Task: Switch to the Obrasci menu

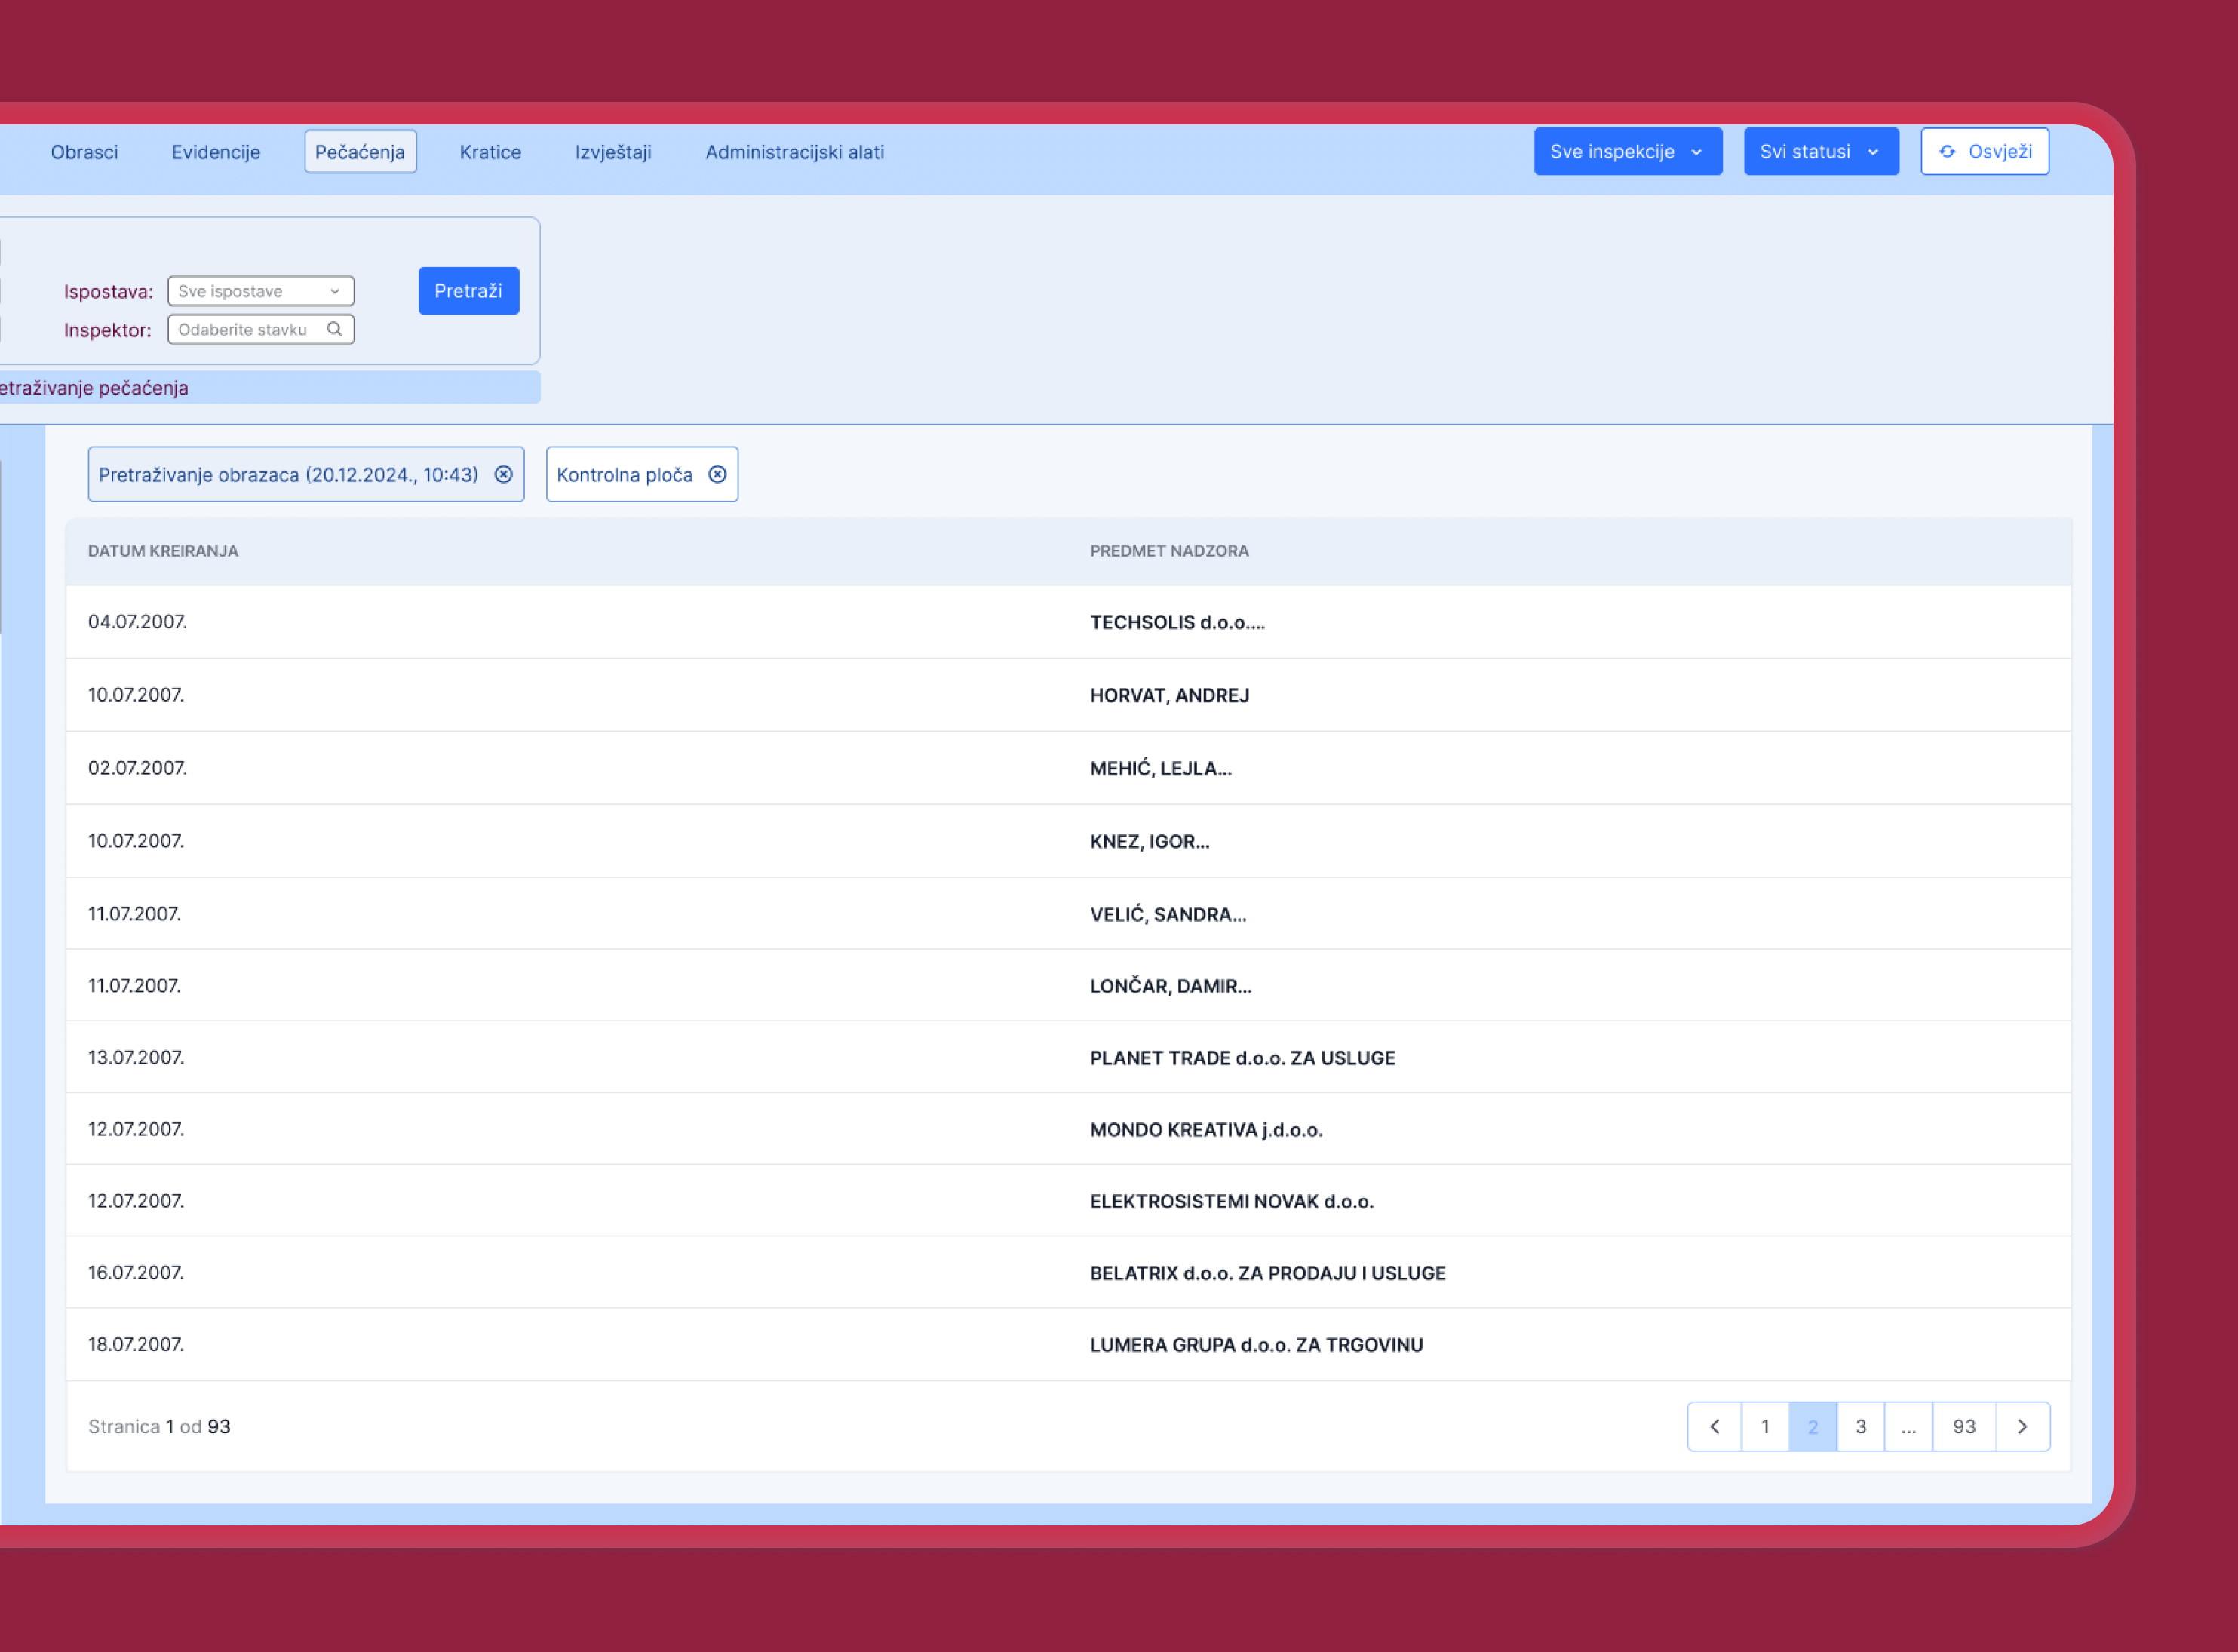Action: (84, 152)
